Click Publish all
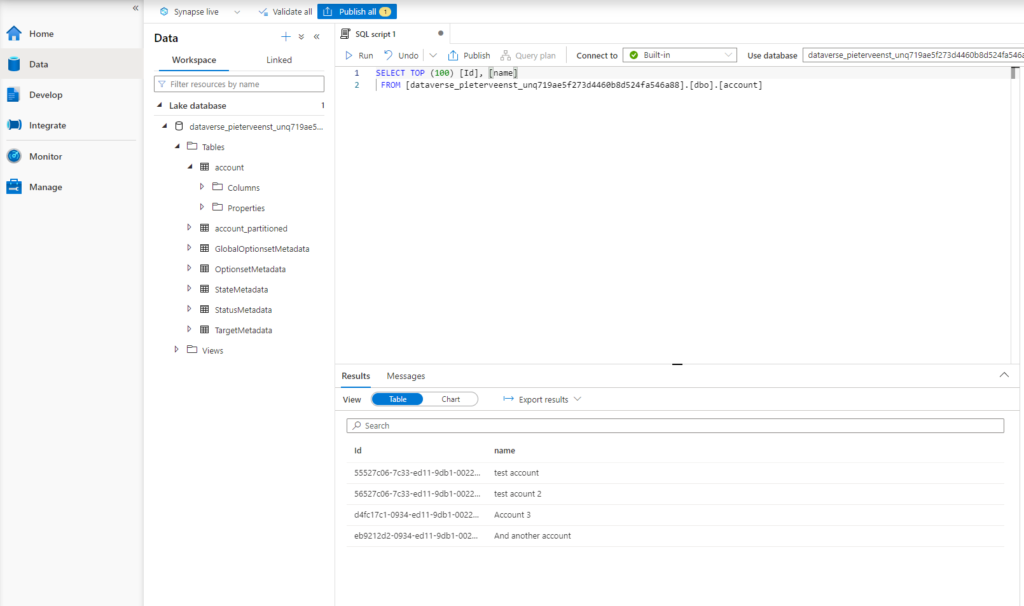Viewport: 1024px width, 606px height. coord(357,12)
